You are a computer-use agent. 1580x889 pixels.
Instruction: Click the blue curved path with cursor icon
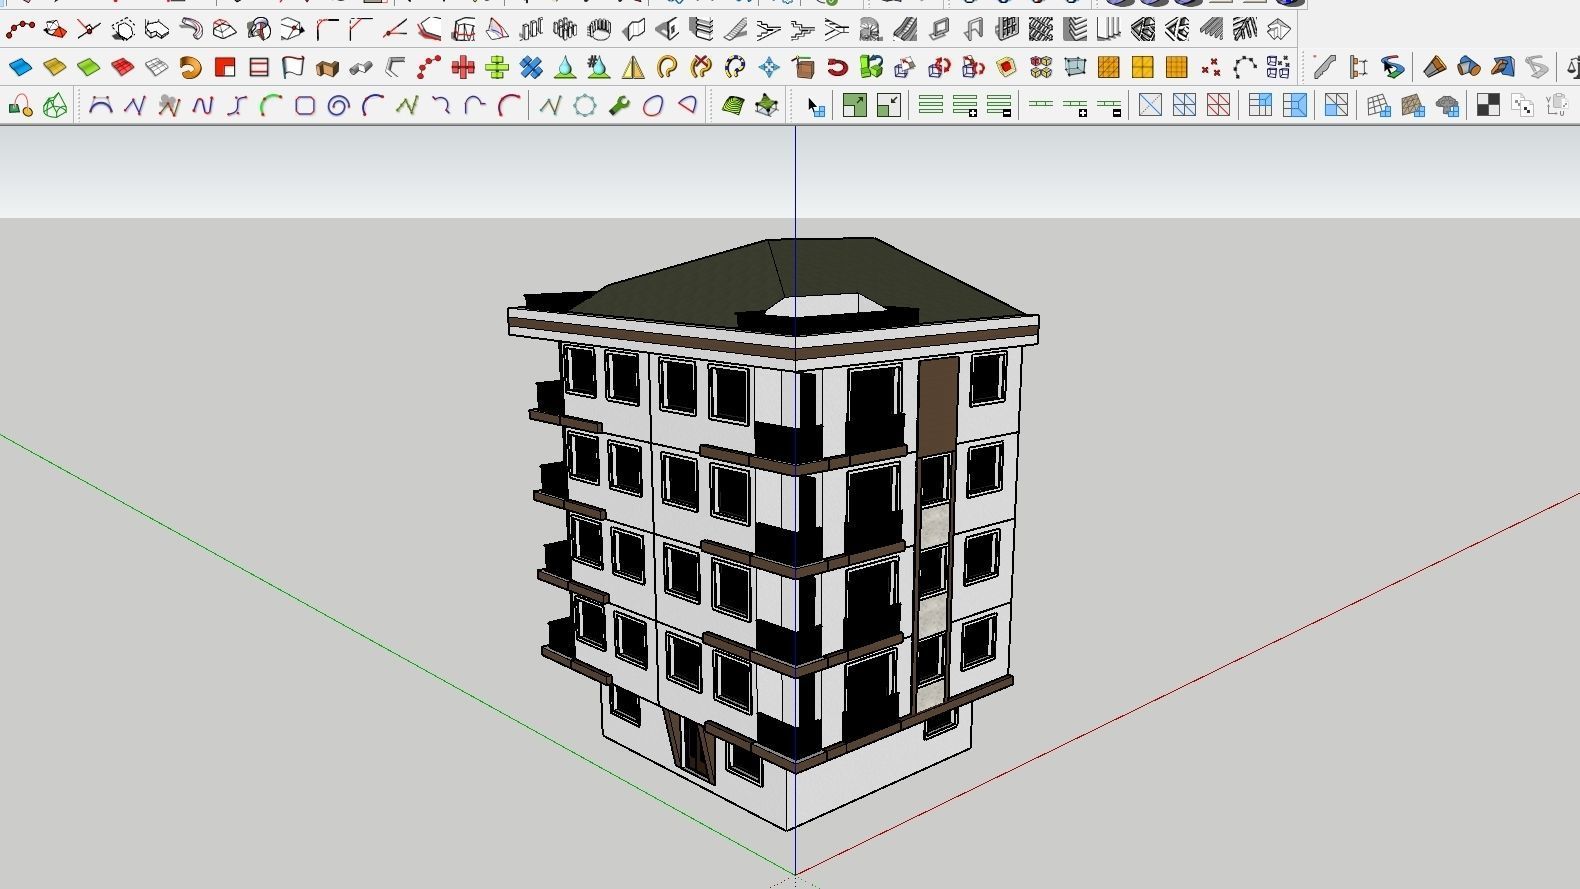click(1392, 67)
